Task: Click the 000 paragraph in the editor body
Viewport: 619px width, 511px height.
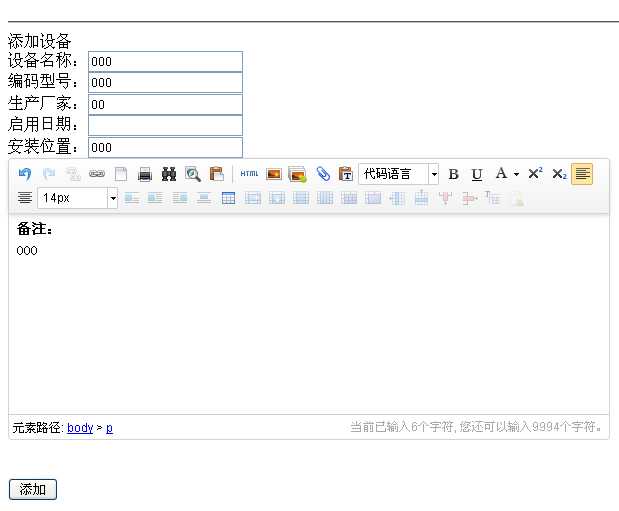Action: tap(27, 251)
